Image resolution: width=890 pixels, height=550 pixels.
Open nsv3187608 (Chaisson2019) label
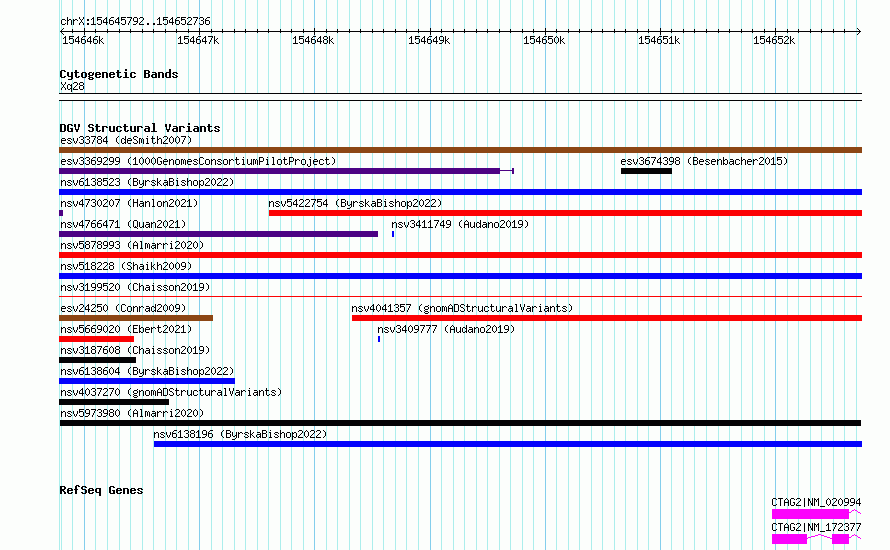pos(135,350)
